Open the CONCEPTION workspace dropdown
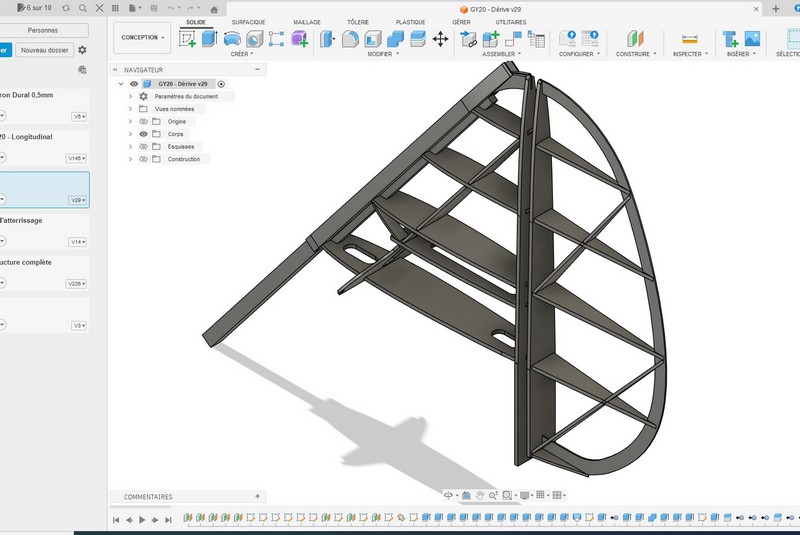The image size is (800, 535). [141, 37]
